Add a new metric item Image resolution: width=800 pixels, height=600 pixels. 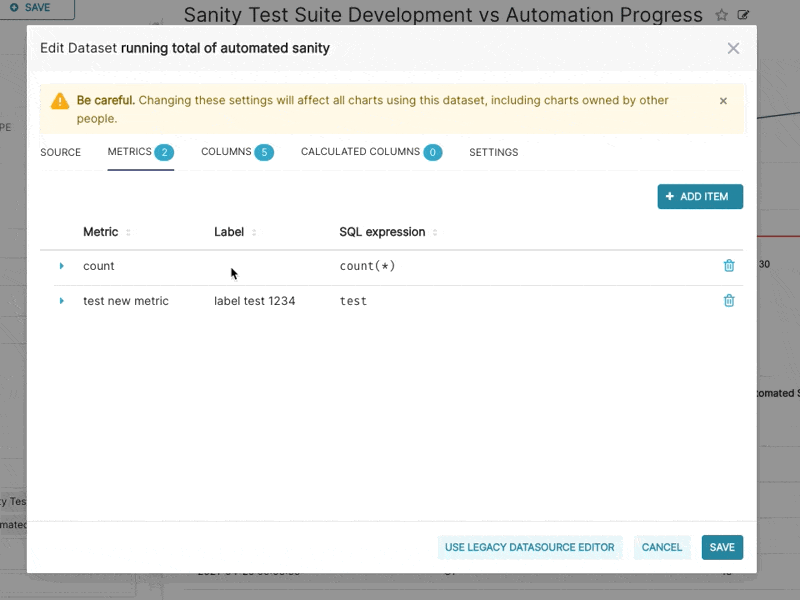[x=700, y=196]
